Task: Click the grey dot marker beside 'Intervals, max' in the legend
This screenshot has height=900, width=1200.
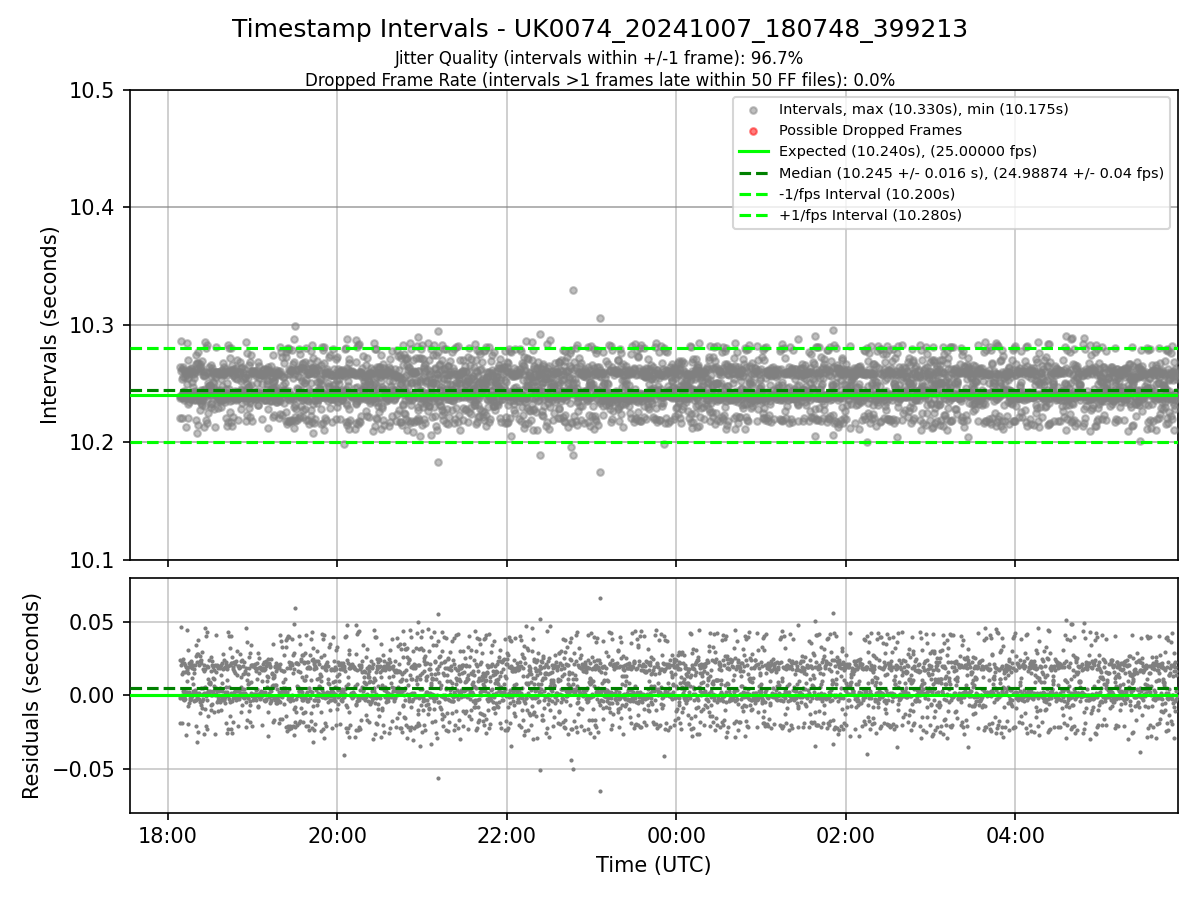Action: pyautogui.click(x=754, y=110)
